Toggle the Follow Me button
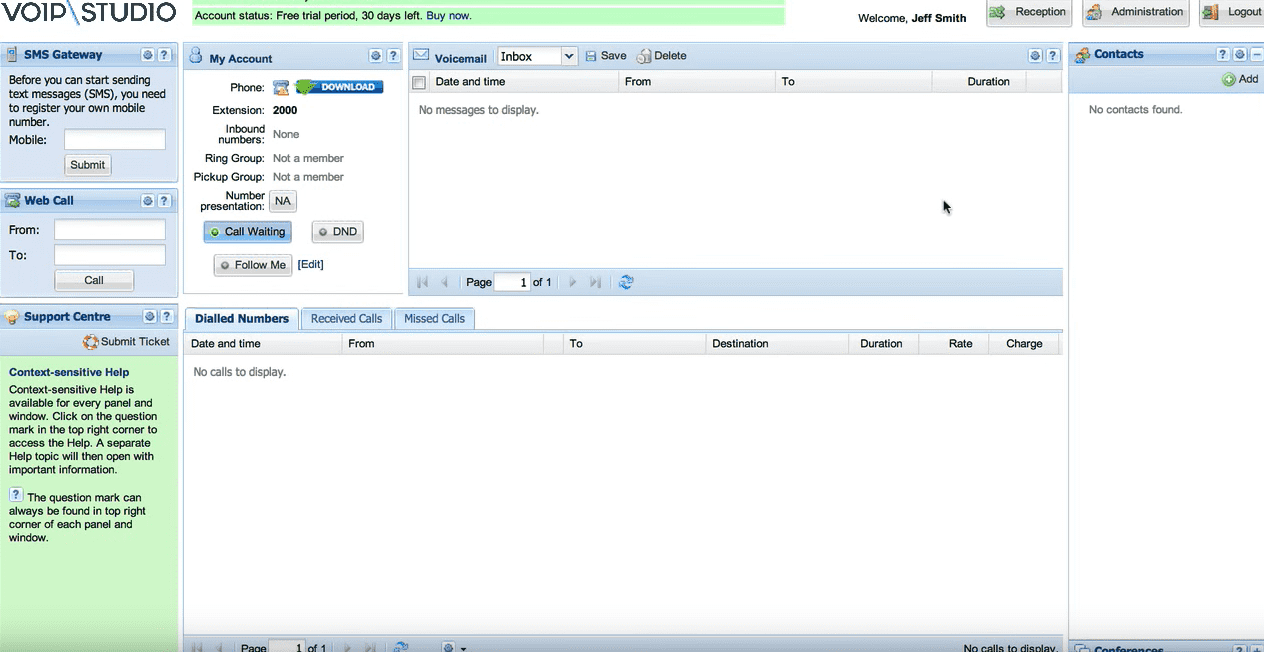1264x652 pixels. (x=253, y=265)
